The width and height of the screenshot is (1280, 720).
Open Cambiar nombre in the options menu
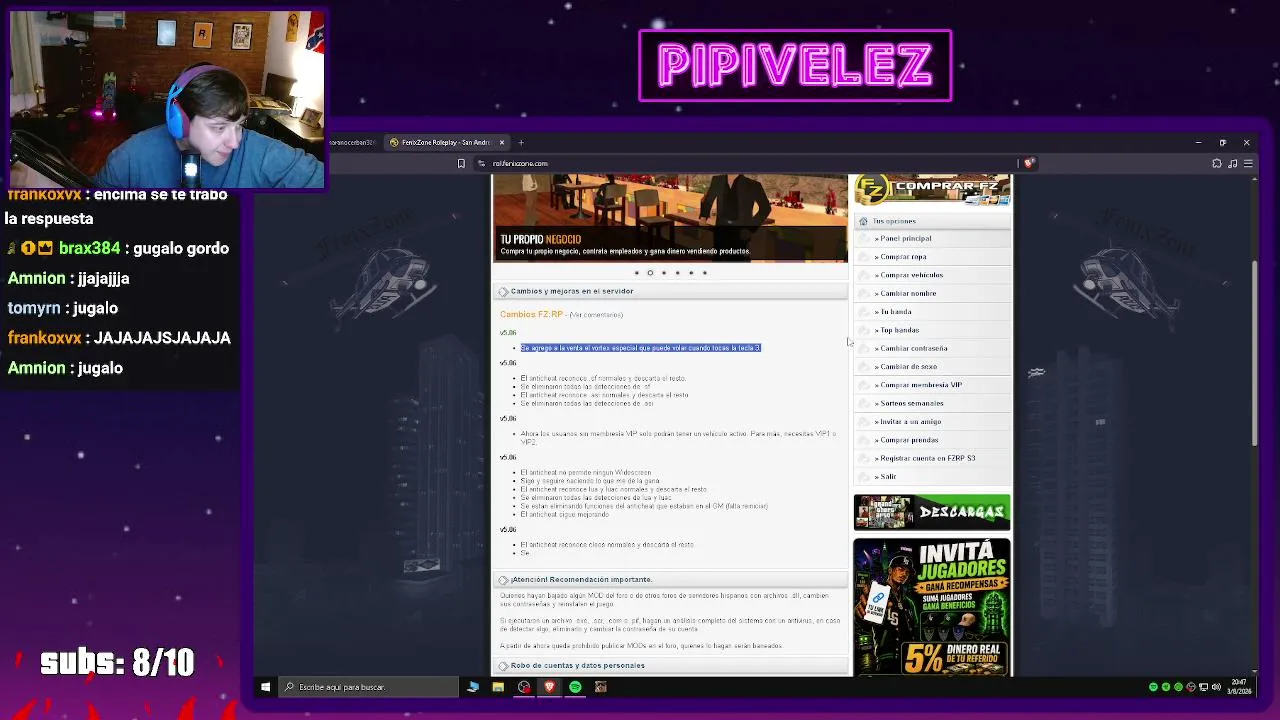pyautogui.click(x=908, y=294)
